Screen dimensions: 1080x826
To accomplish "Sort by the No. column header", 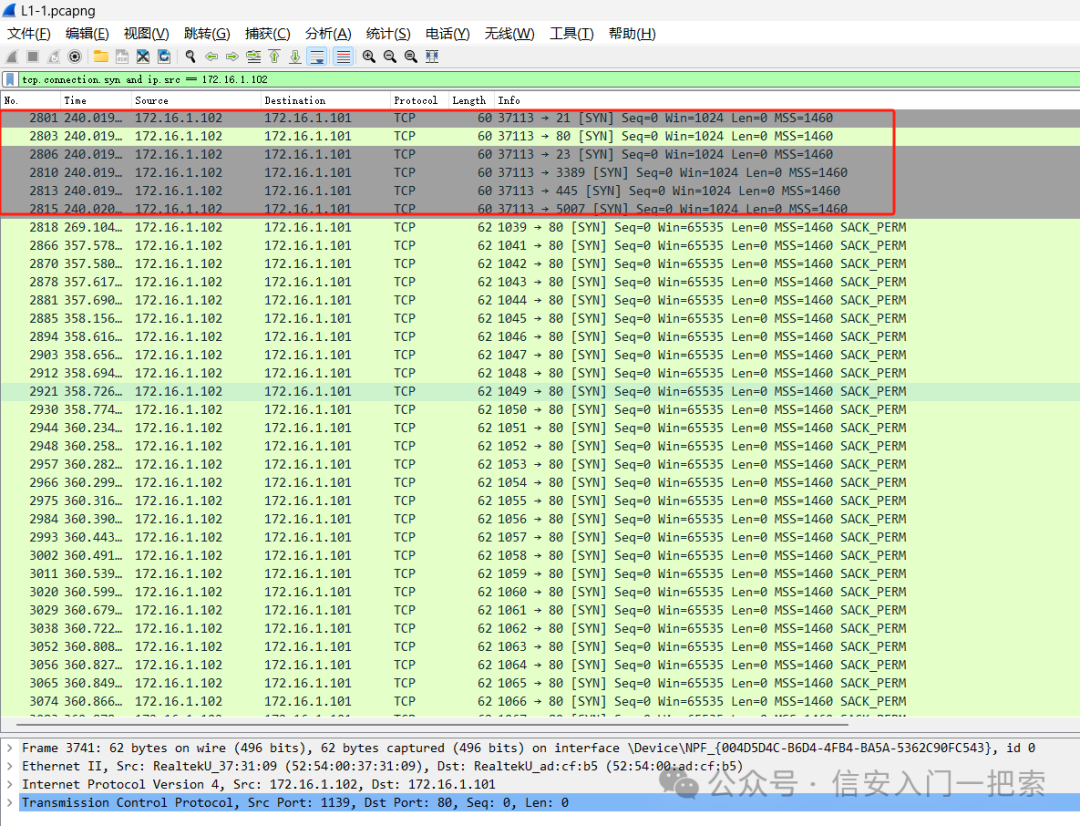I will [x=31, y=101].
